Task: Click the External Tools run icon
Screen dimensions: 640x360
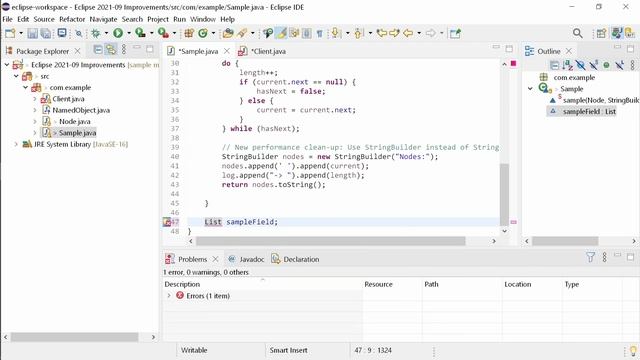Action: click(163, 33)
